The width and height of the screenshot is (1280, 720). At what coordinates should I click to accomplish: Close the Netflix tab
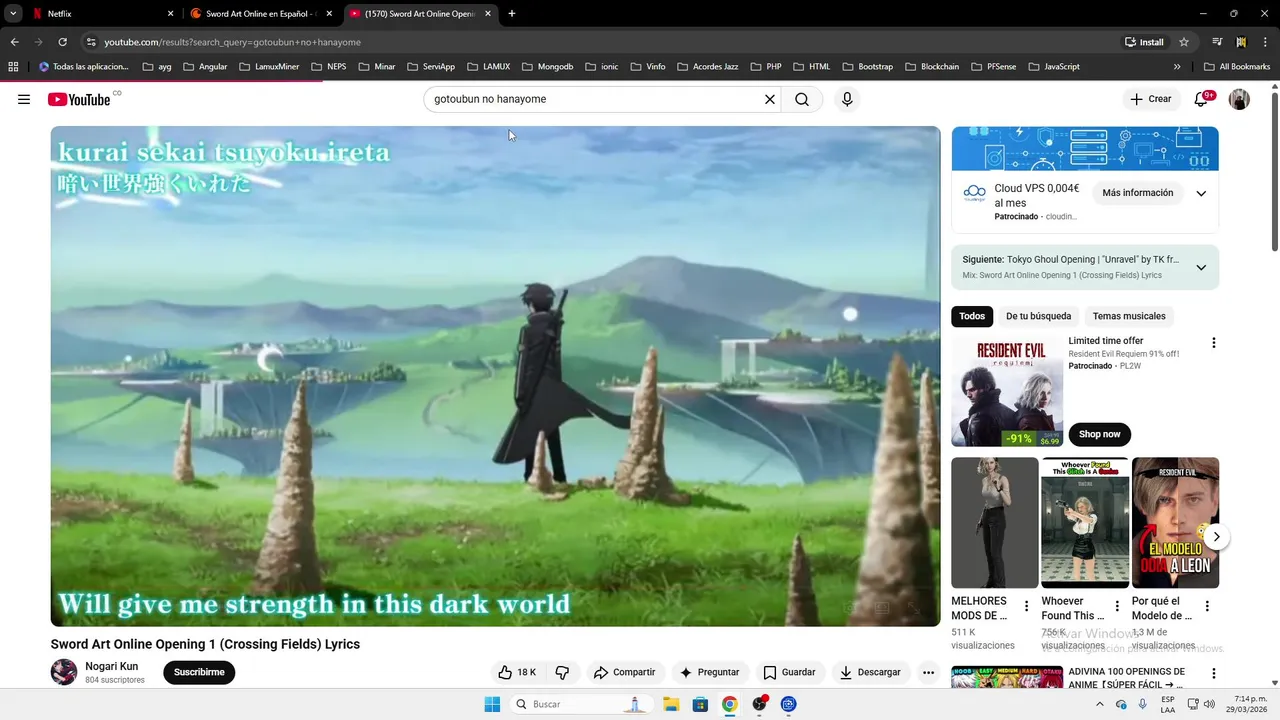click(171, 14)
